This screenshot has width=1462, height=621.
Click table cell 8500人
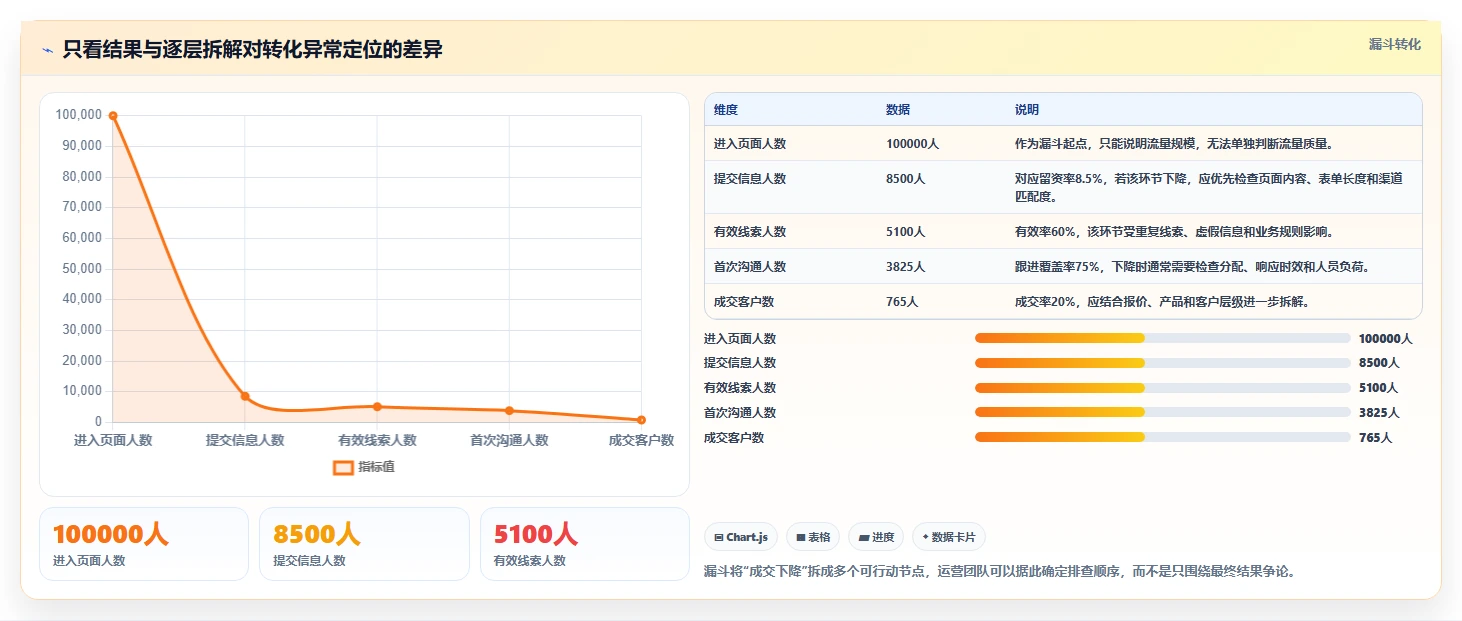[906, 179]
